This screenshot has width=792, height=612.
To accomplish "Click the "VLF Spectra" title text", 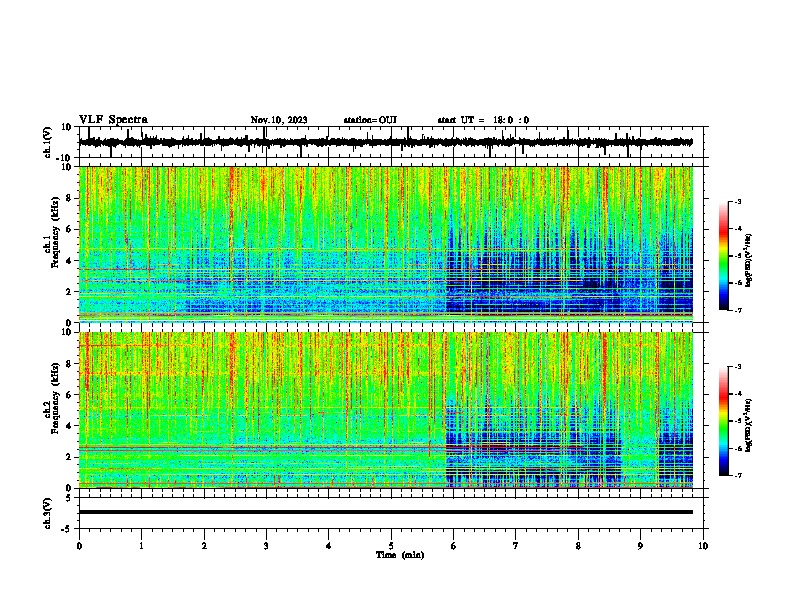I will pos(113,120).
